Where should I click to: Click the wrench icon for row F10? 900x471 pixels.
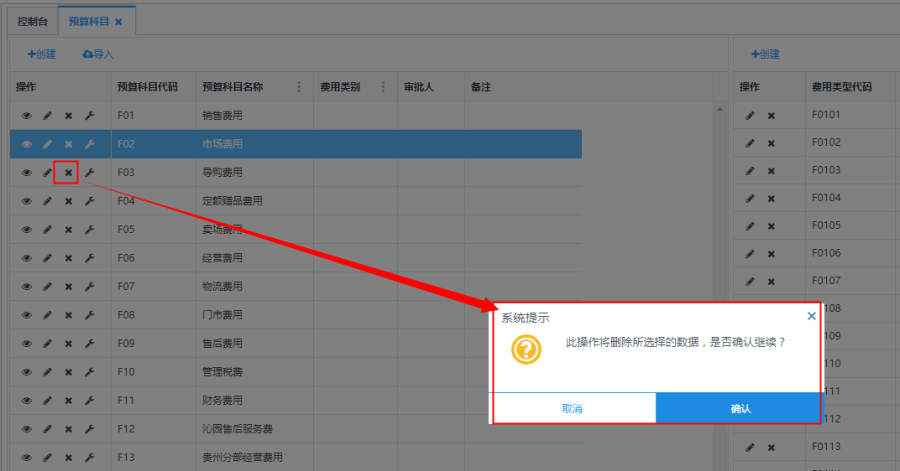[89, 372]
